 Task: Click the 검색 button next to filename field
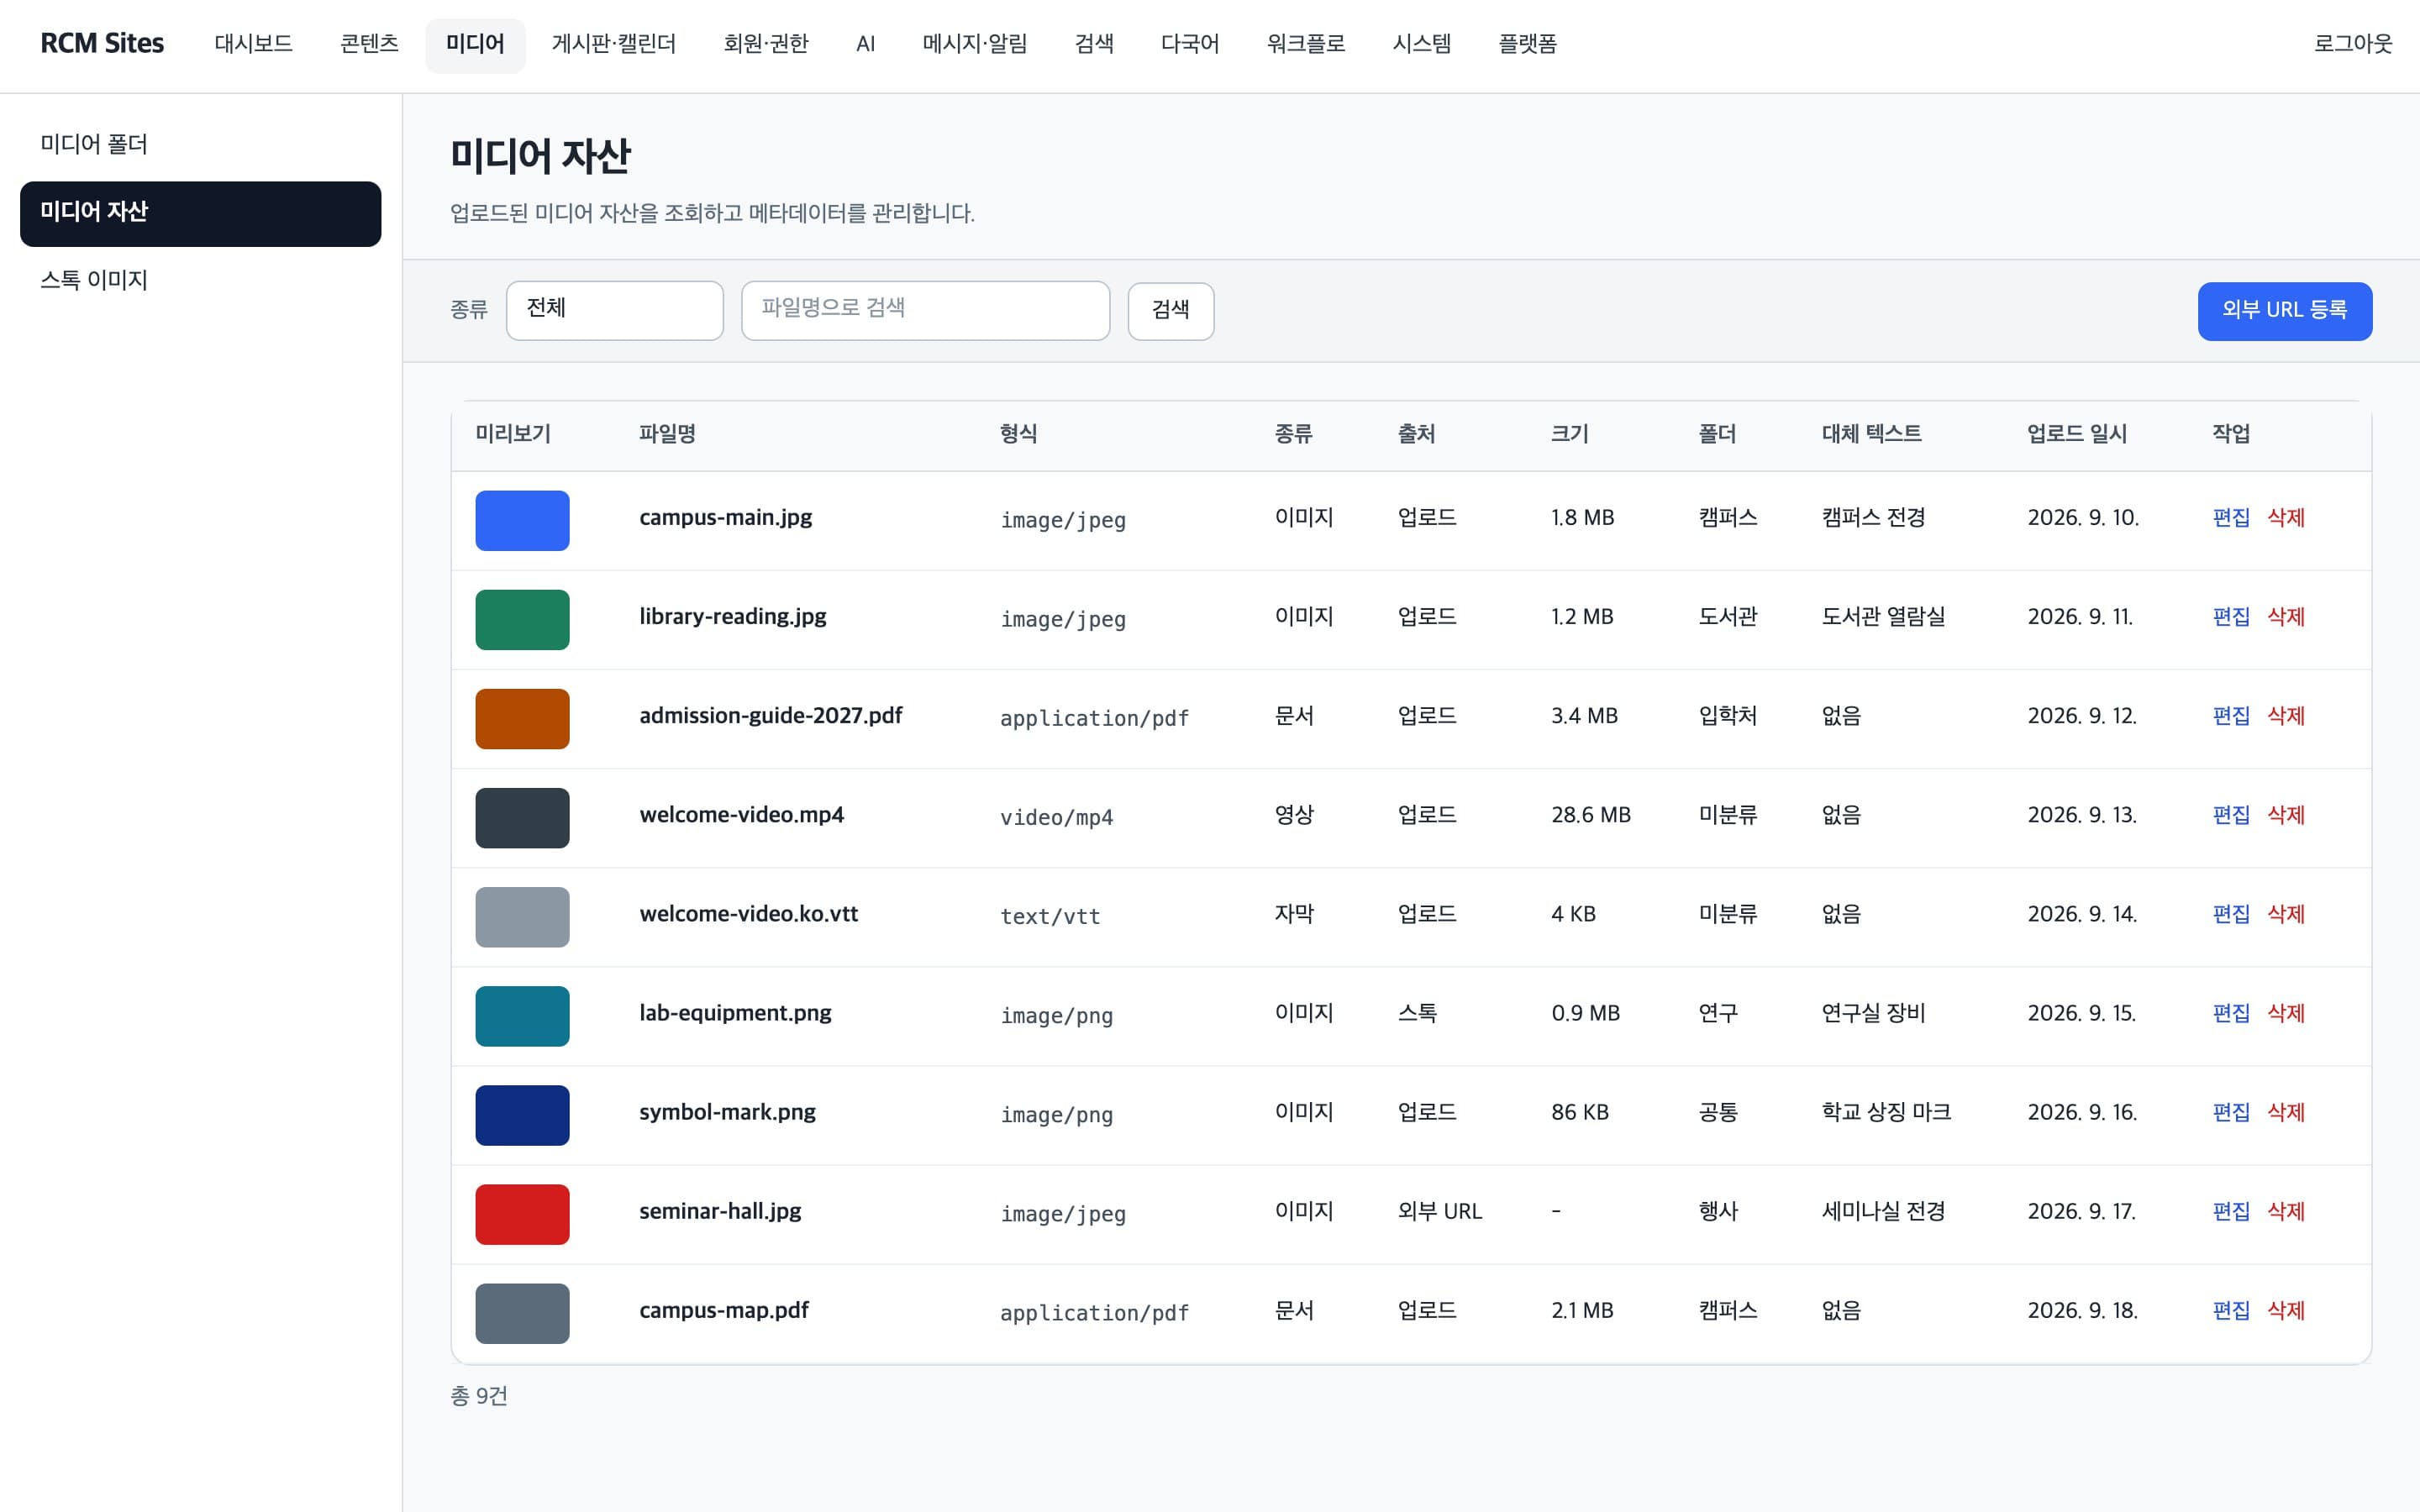point(1170,311)
